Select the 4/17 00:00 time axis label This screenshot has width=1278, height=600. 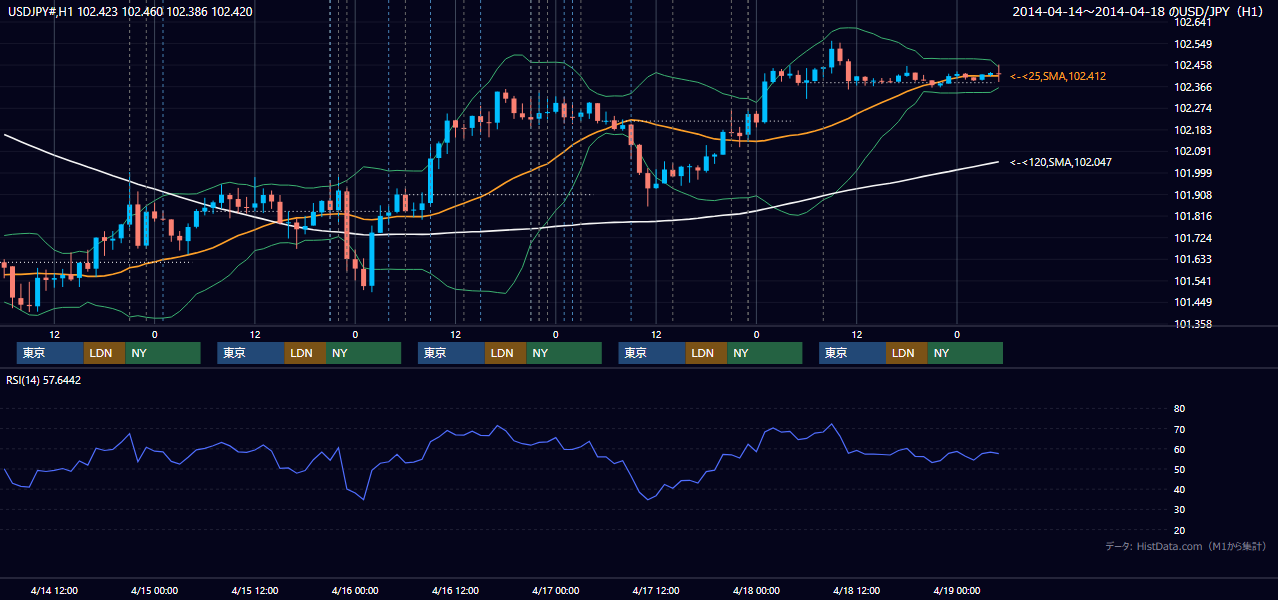coord(555,590)
